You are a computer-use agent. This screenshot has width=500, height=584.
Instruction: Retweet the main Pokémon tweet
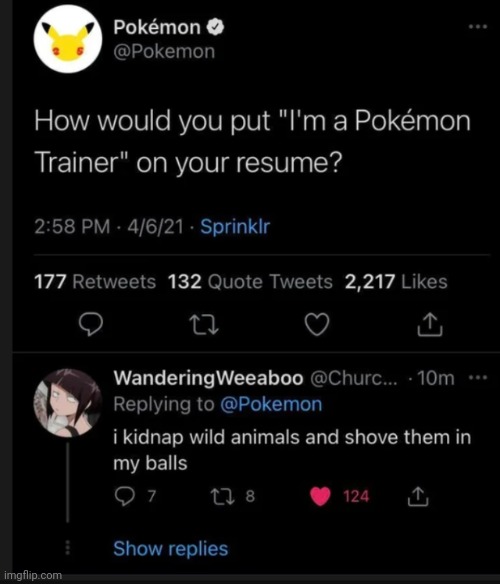[x=204, y=325]
